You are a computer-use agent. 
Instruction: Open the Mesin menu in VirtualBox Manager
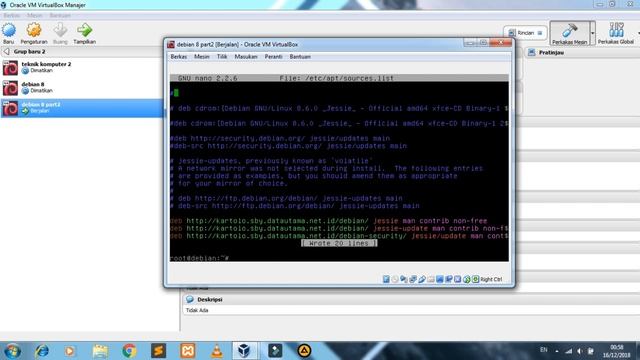[34, 15]
